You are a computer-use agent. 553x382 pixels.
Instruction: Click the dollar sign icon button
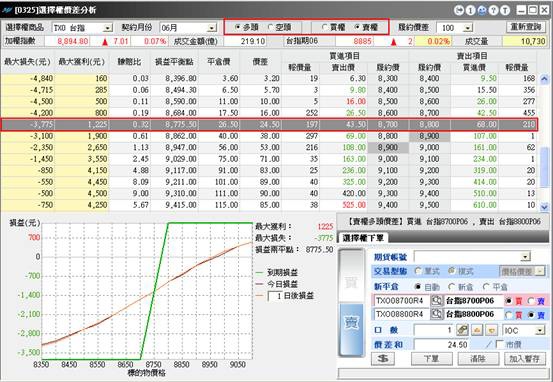383,359
